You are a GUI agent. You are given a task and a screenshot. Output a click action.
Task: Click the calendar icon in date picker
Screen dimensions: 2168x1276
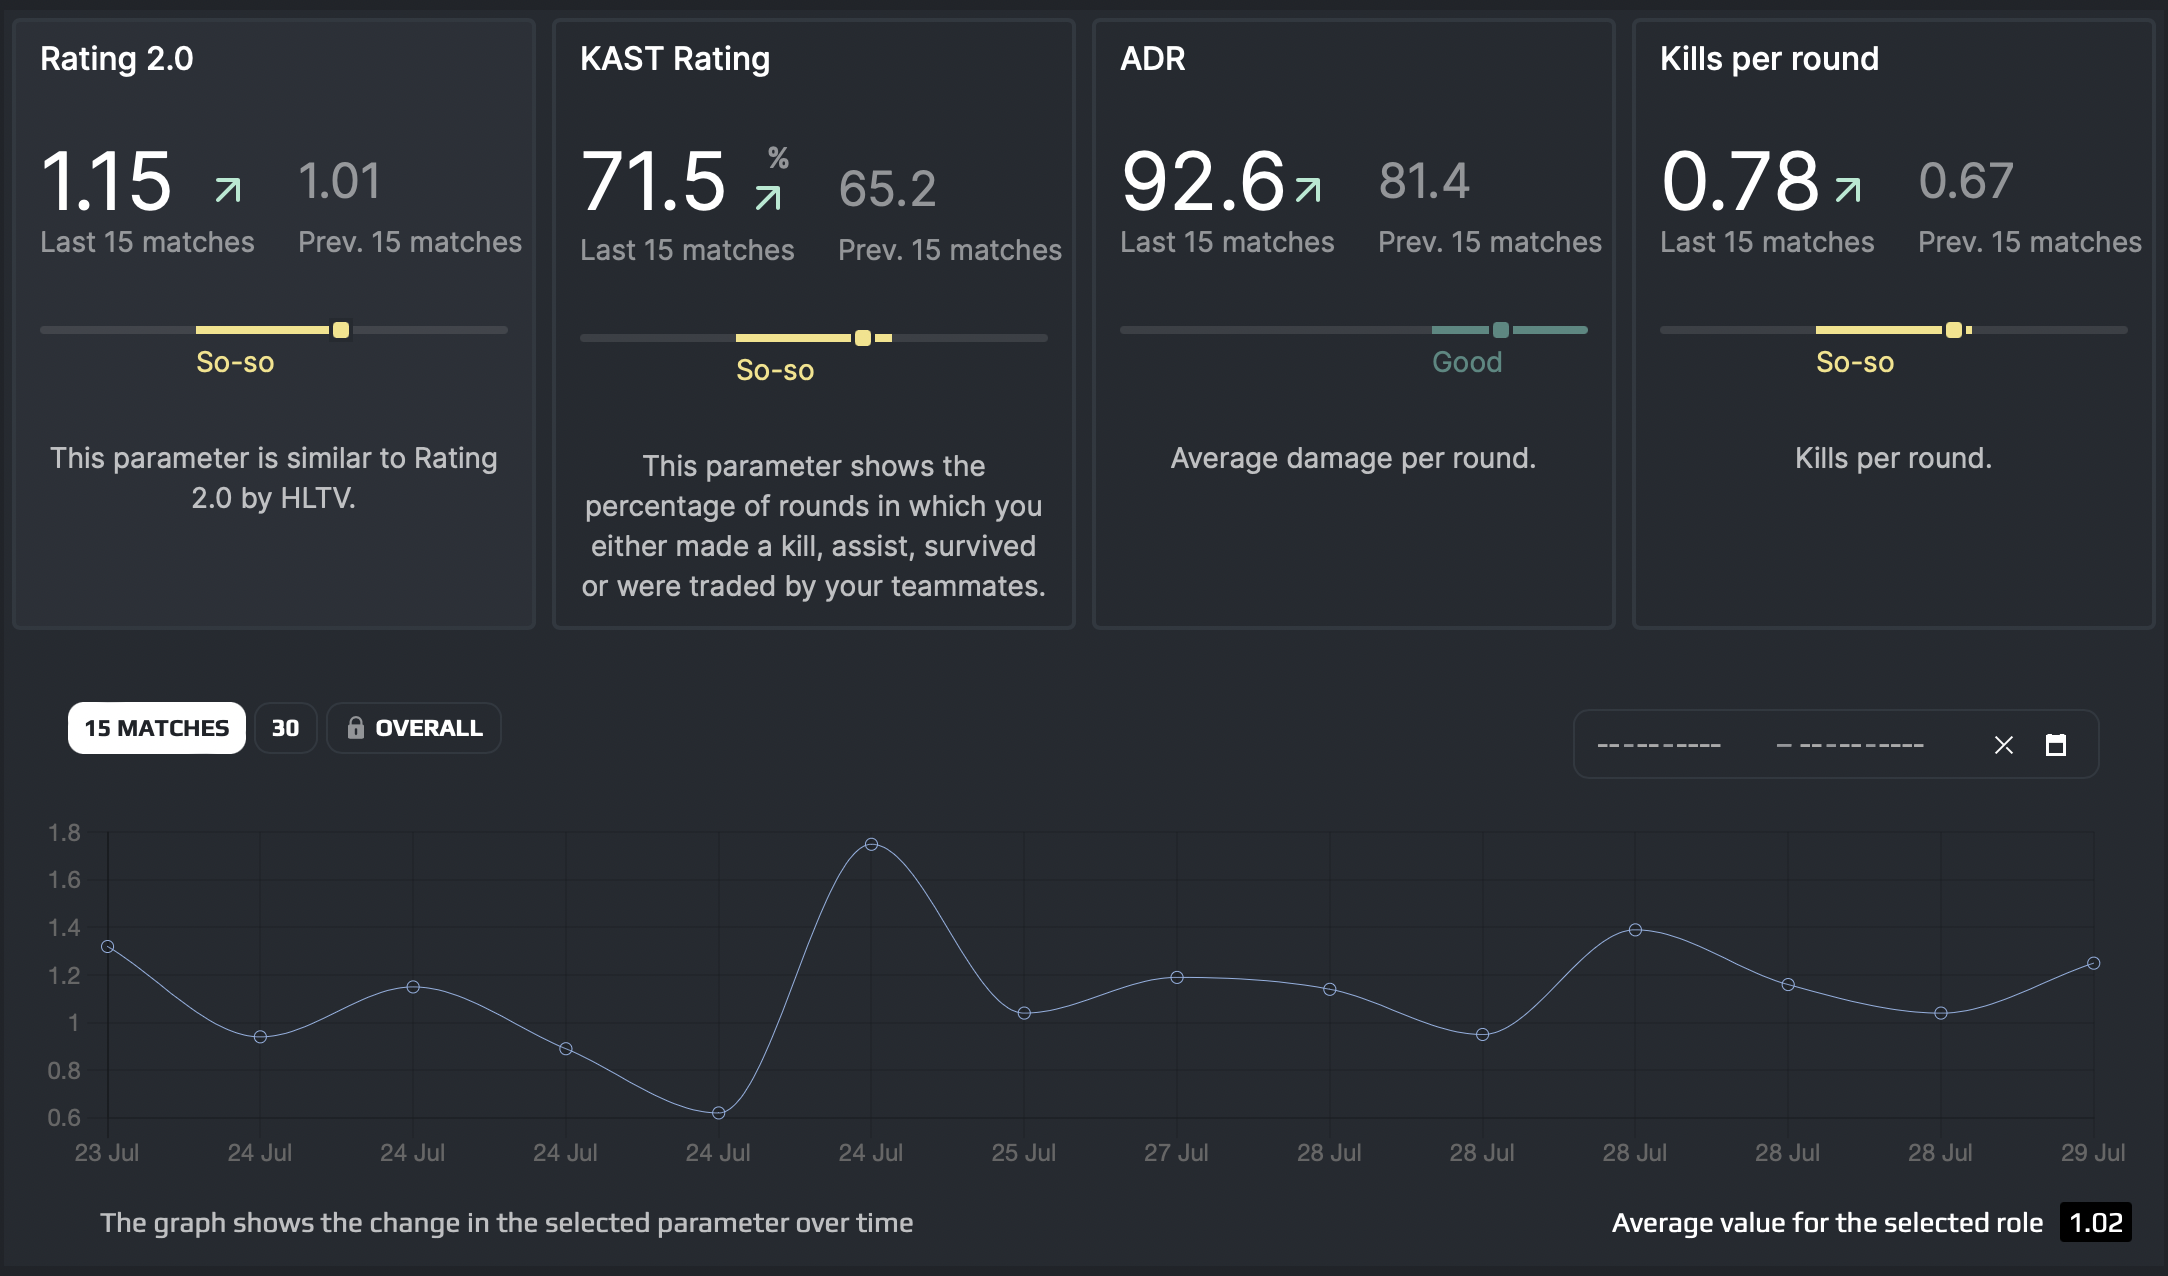(x=2055, y=745)
